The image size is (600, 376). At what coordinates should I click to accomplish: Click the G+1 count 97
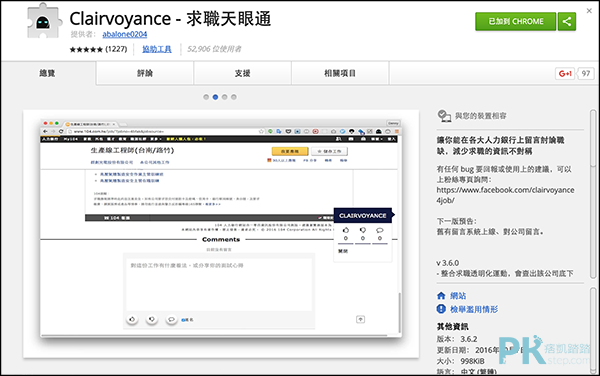585,73
